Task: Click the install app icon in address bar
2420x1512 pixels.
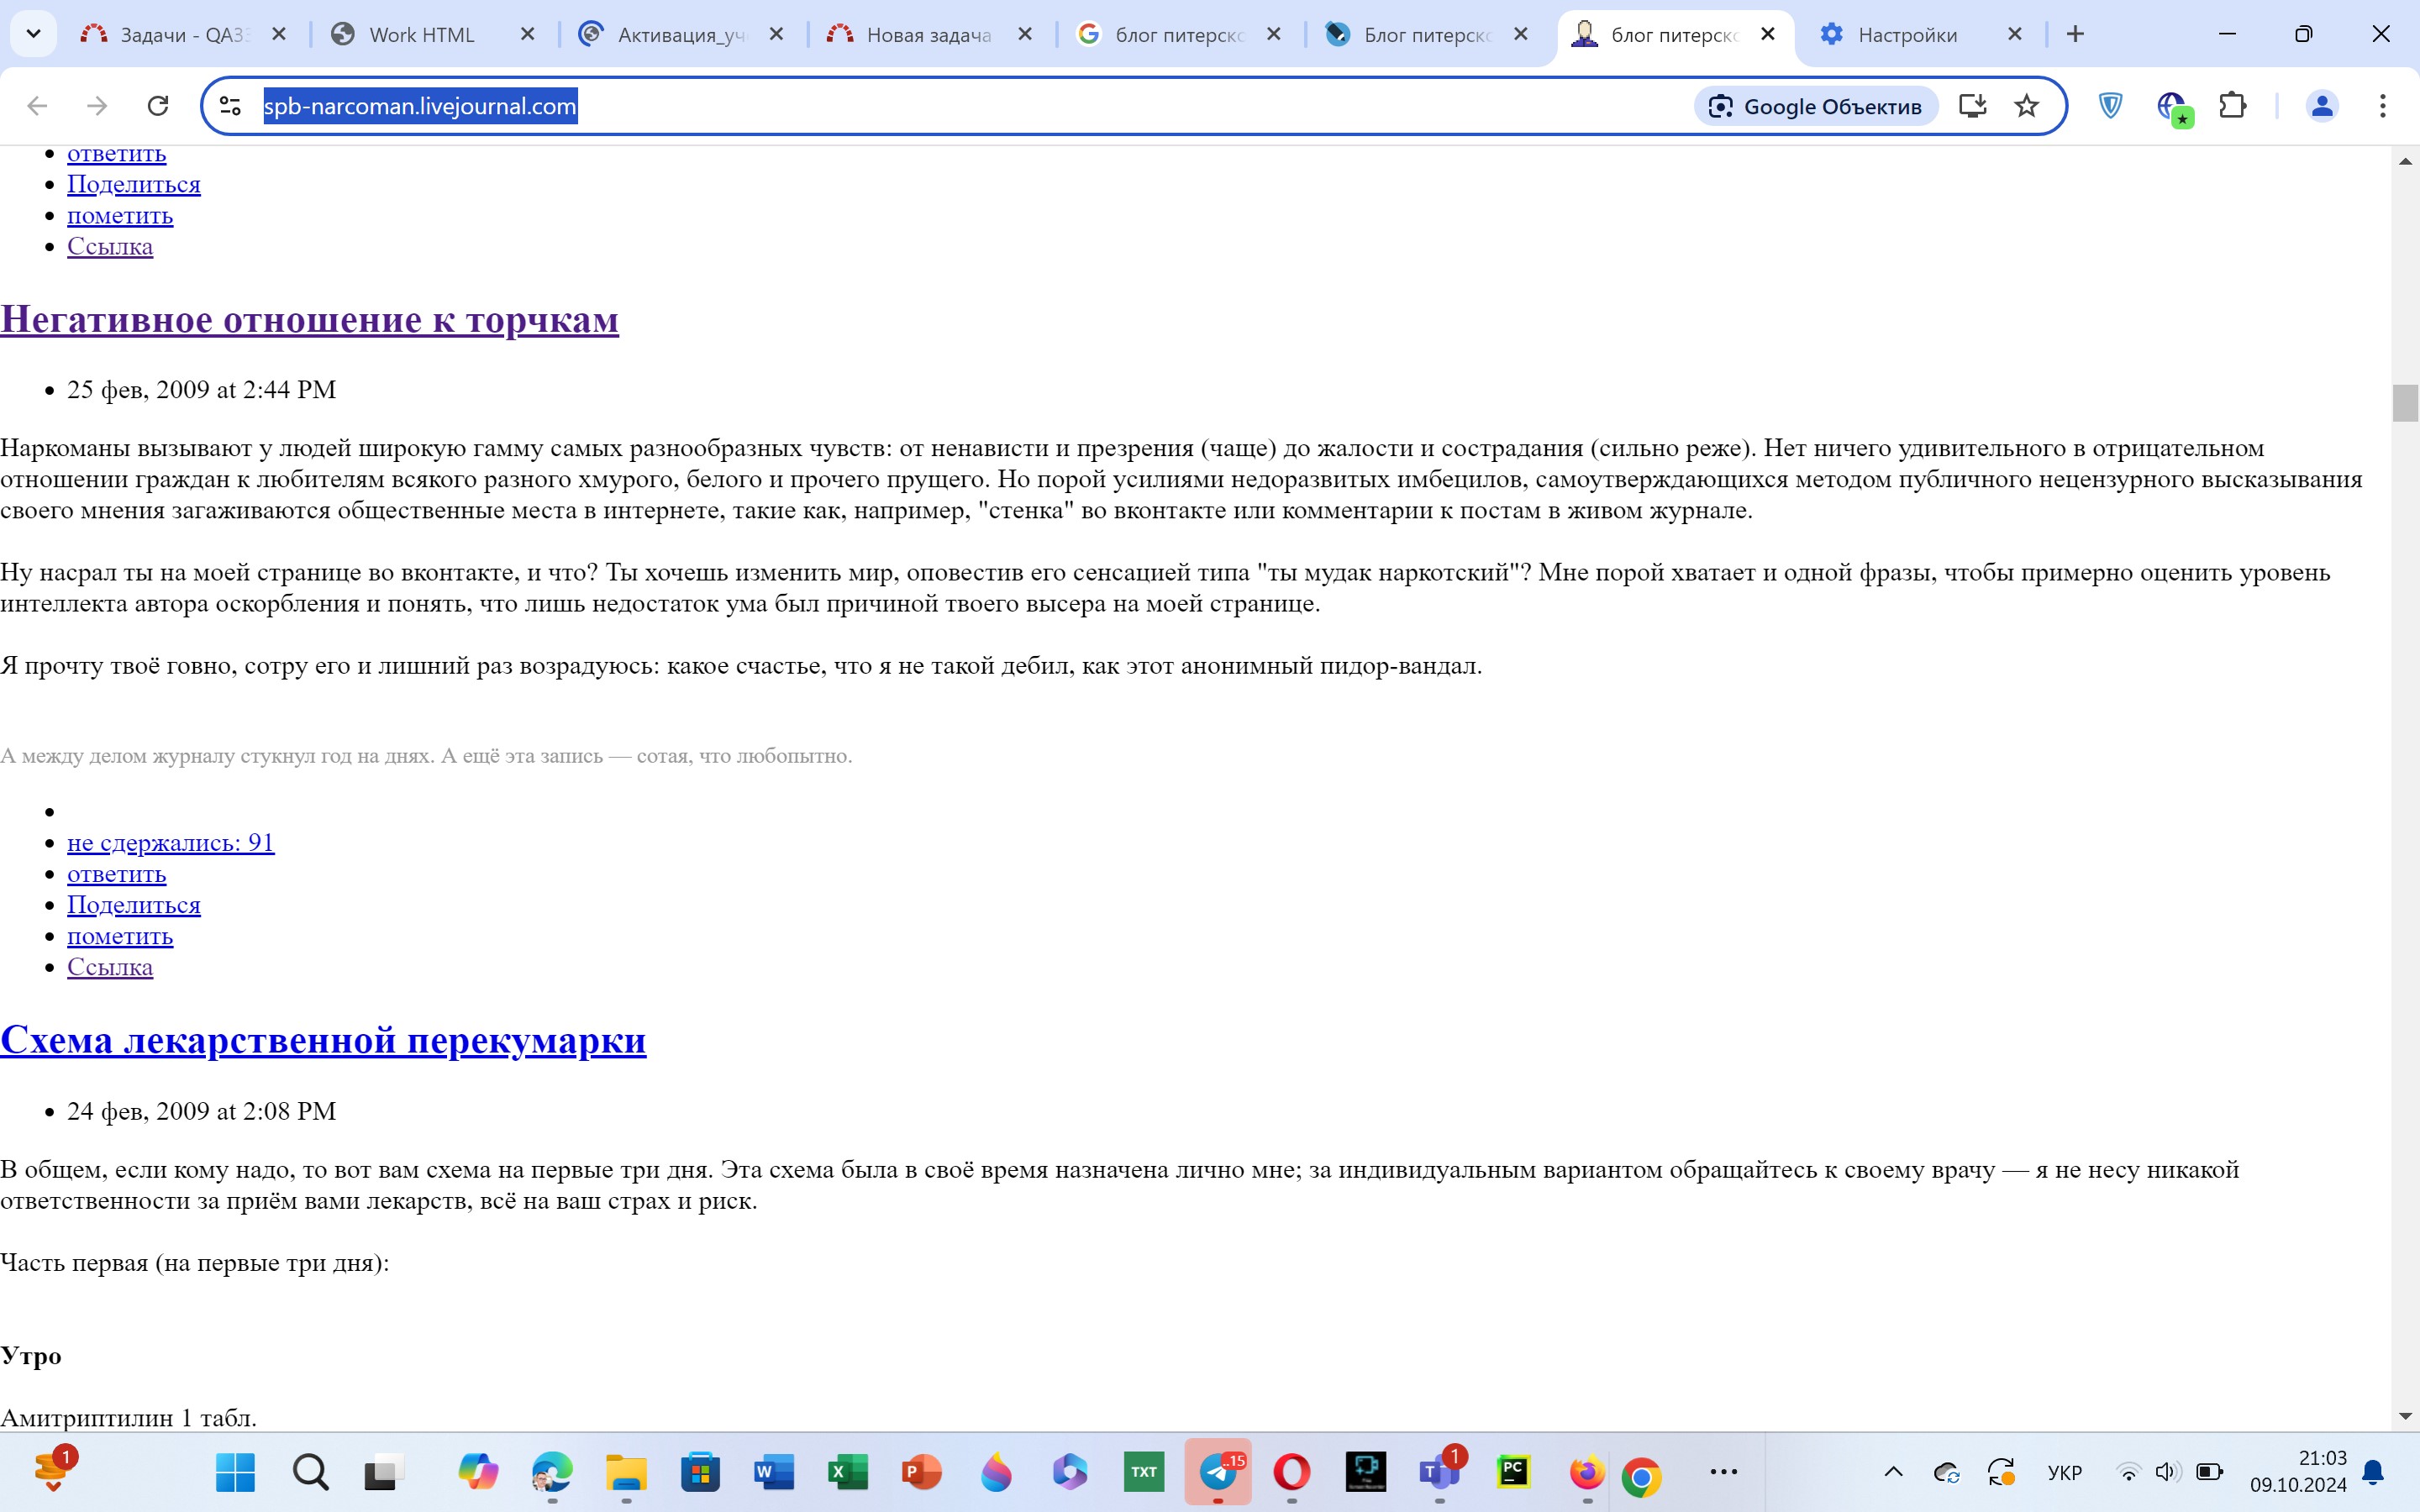Action: [x=1972, y=106]
